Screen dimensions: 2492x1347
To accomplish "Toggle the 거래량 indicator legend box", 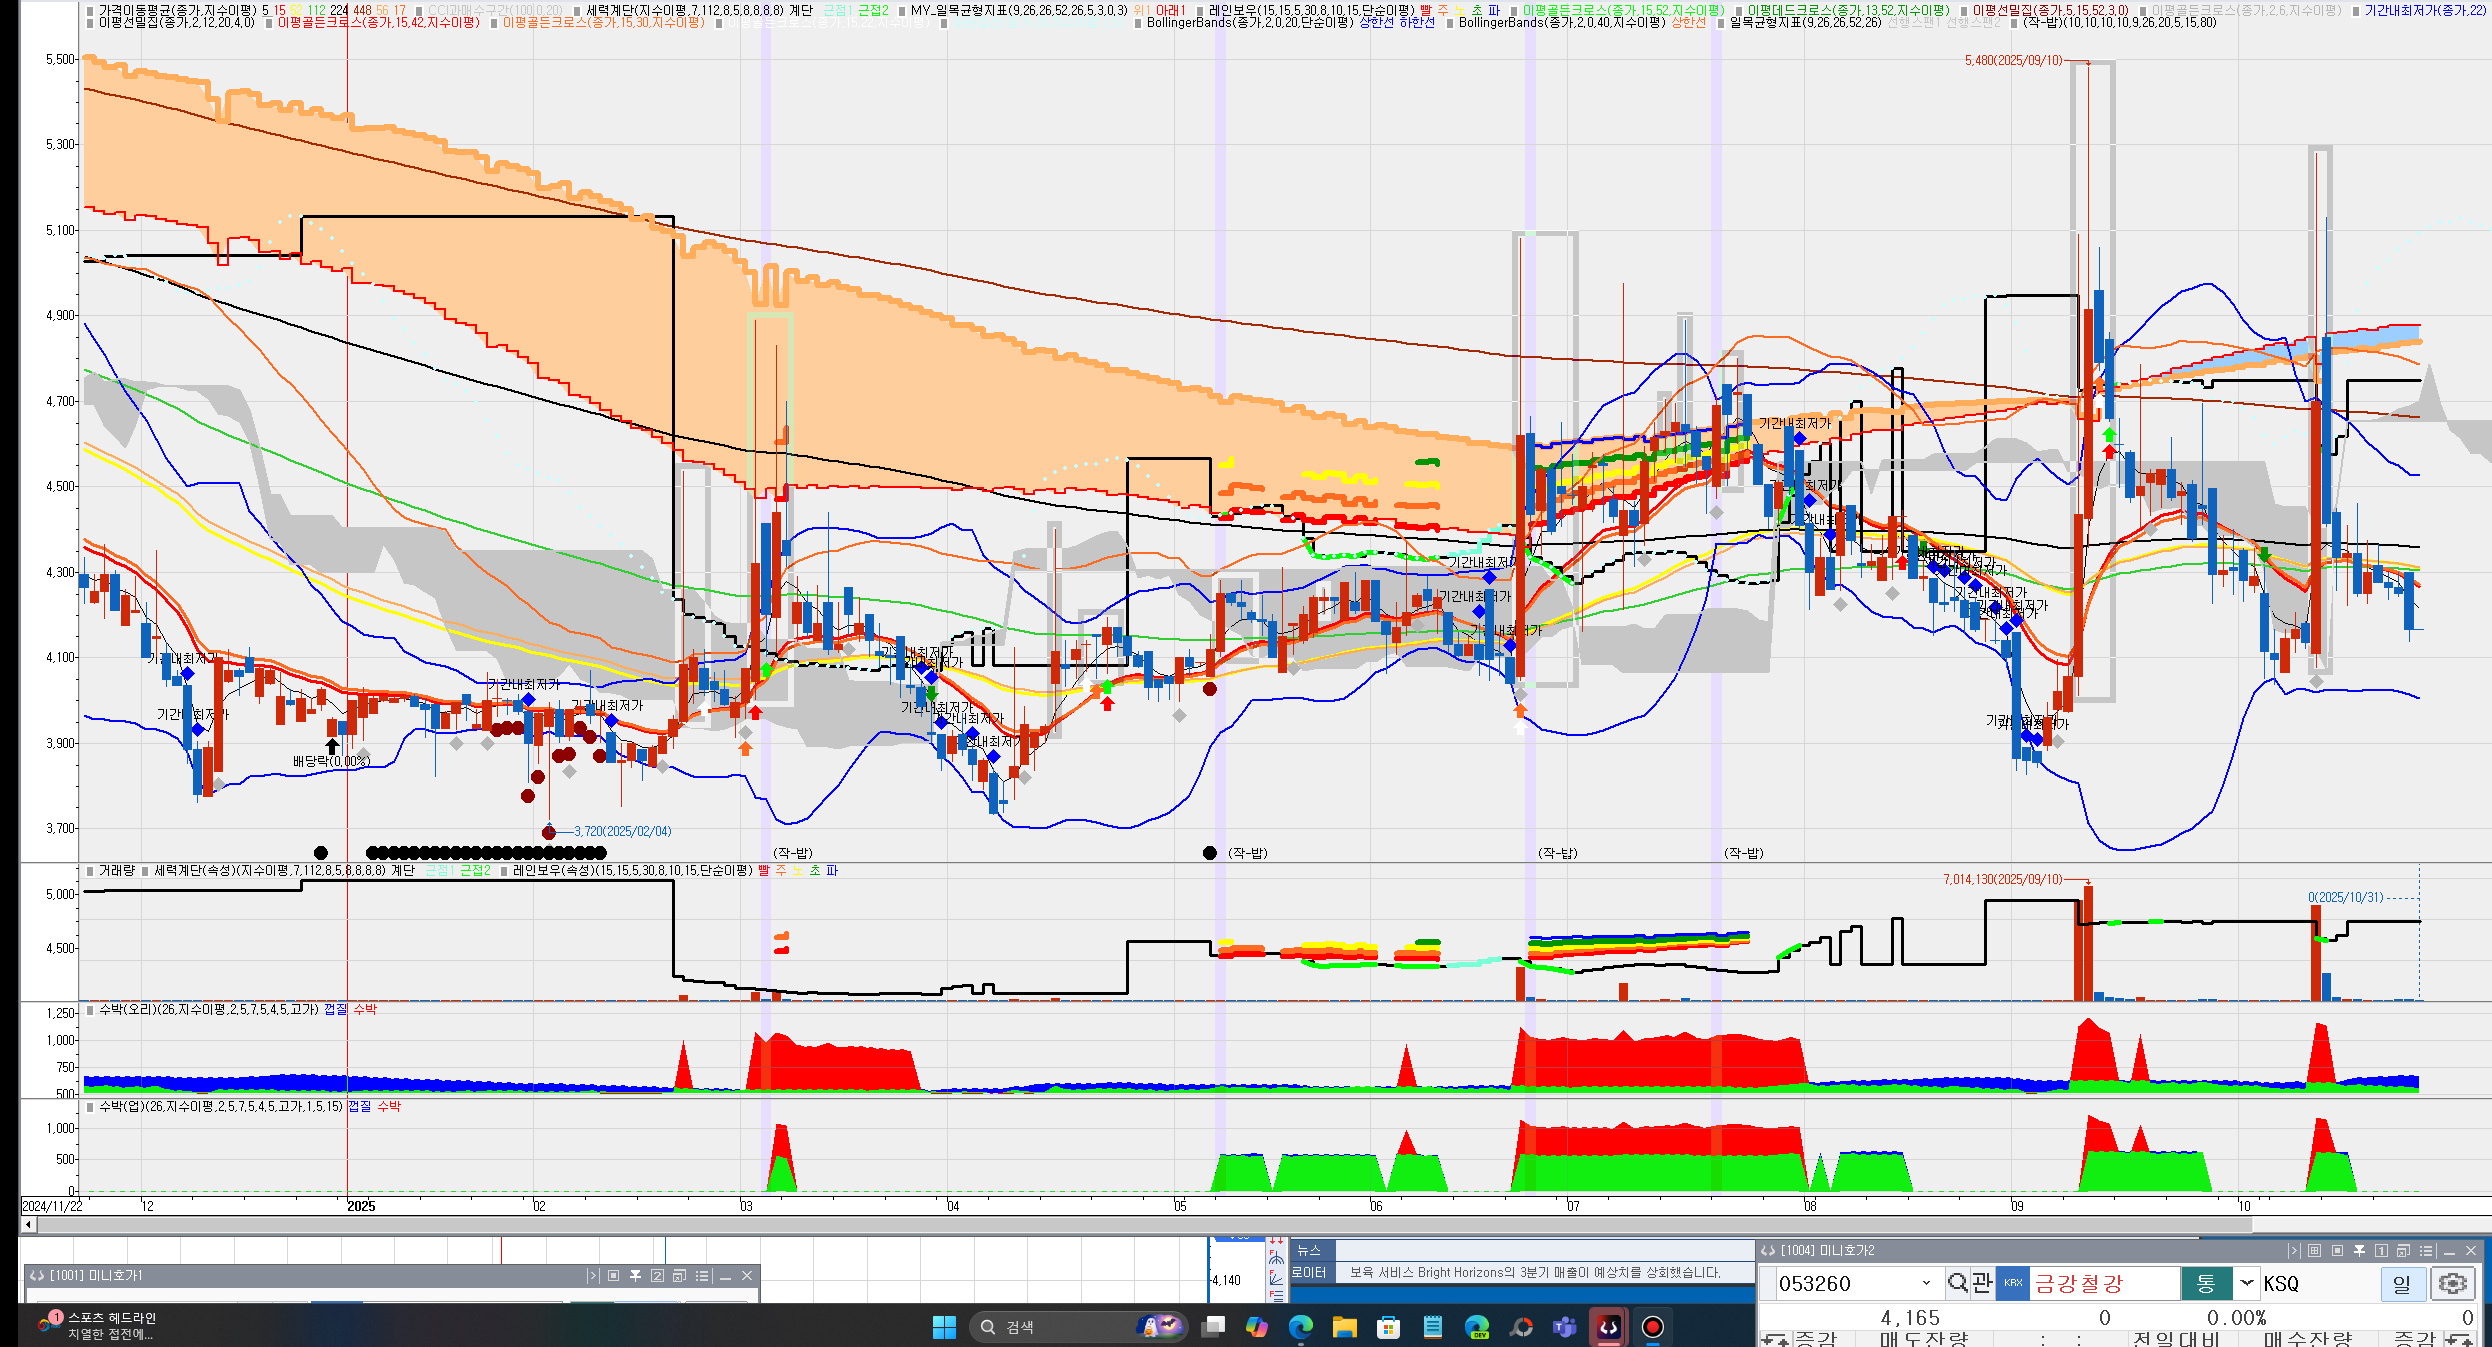I will tap(91, 871).
